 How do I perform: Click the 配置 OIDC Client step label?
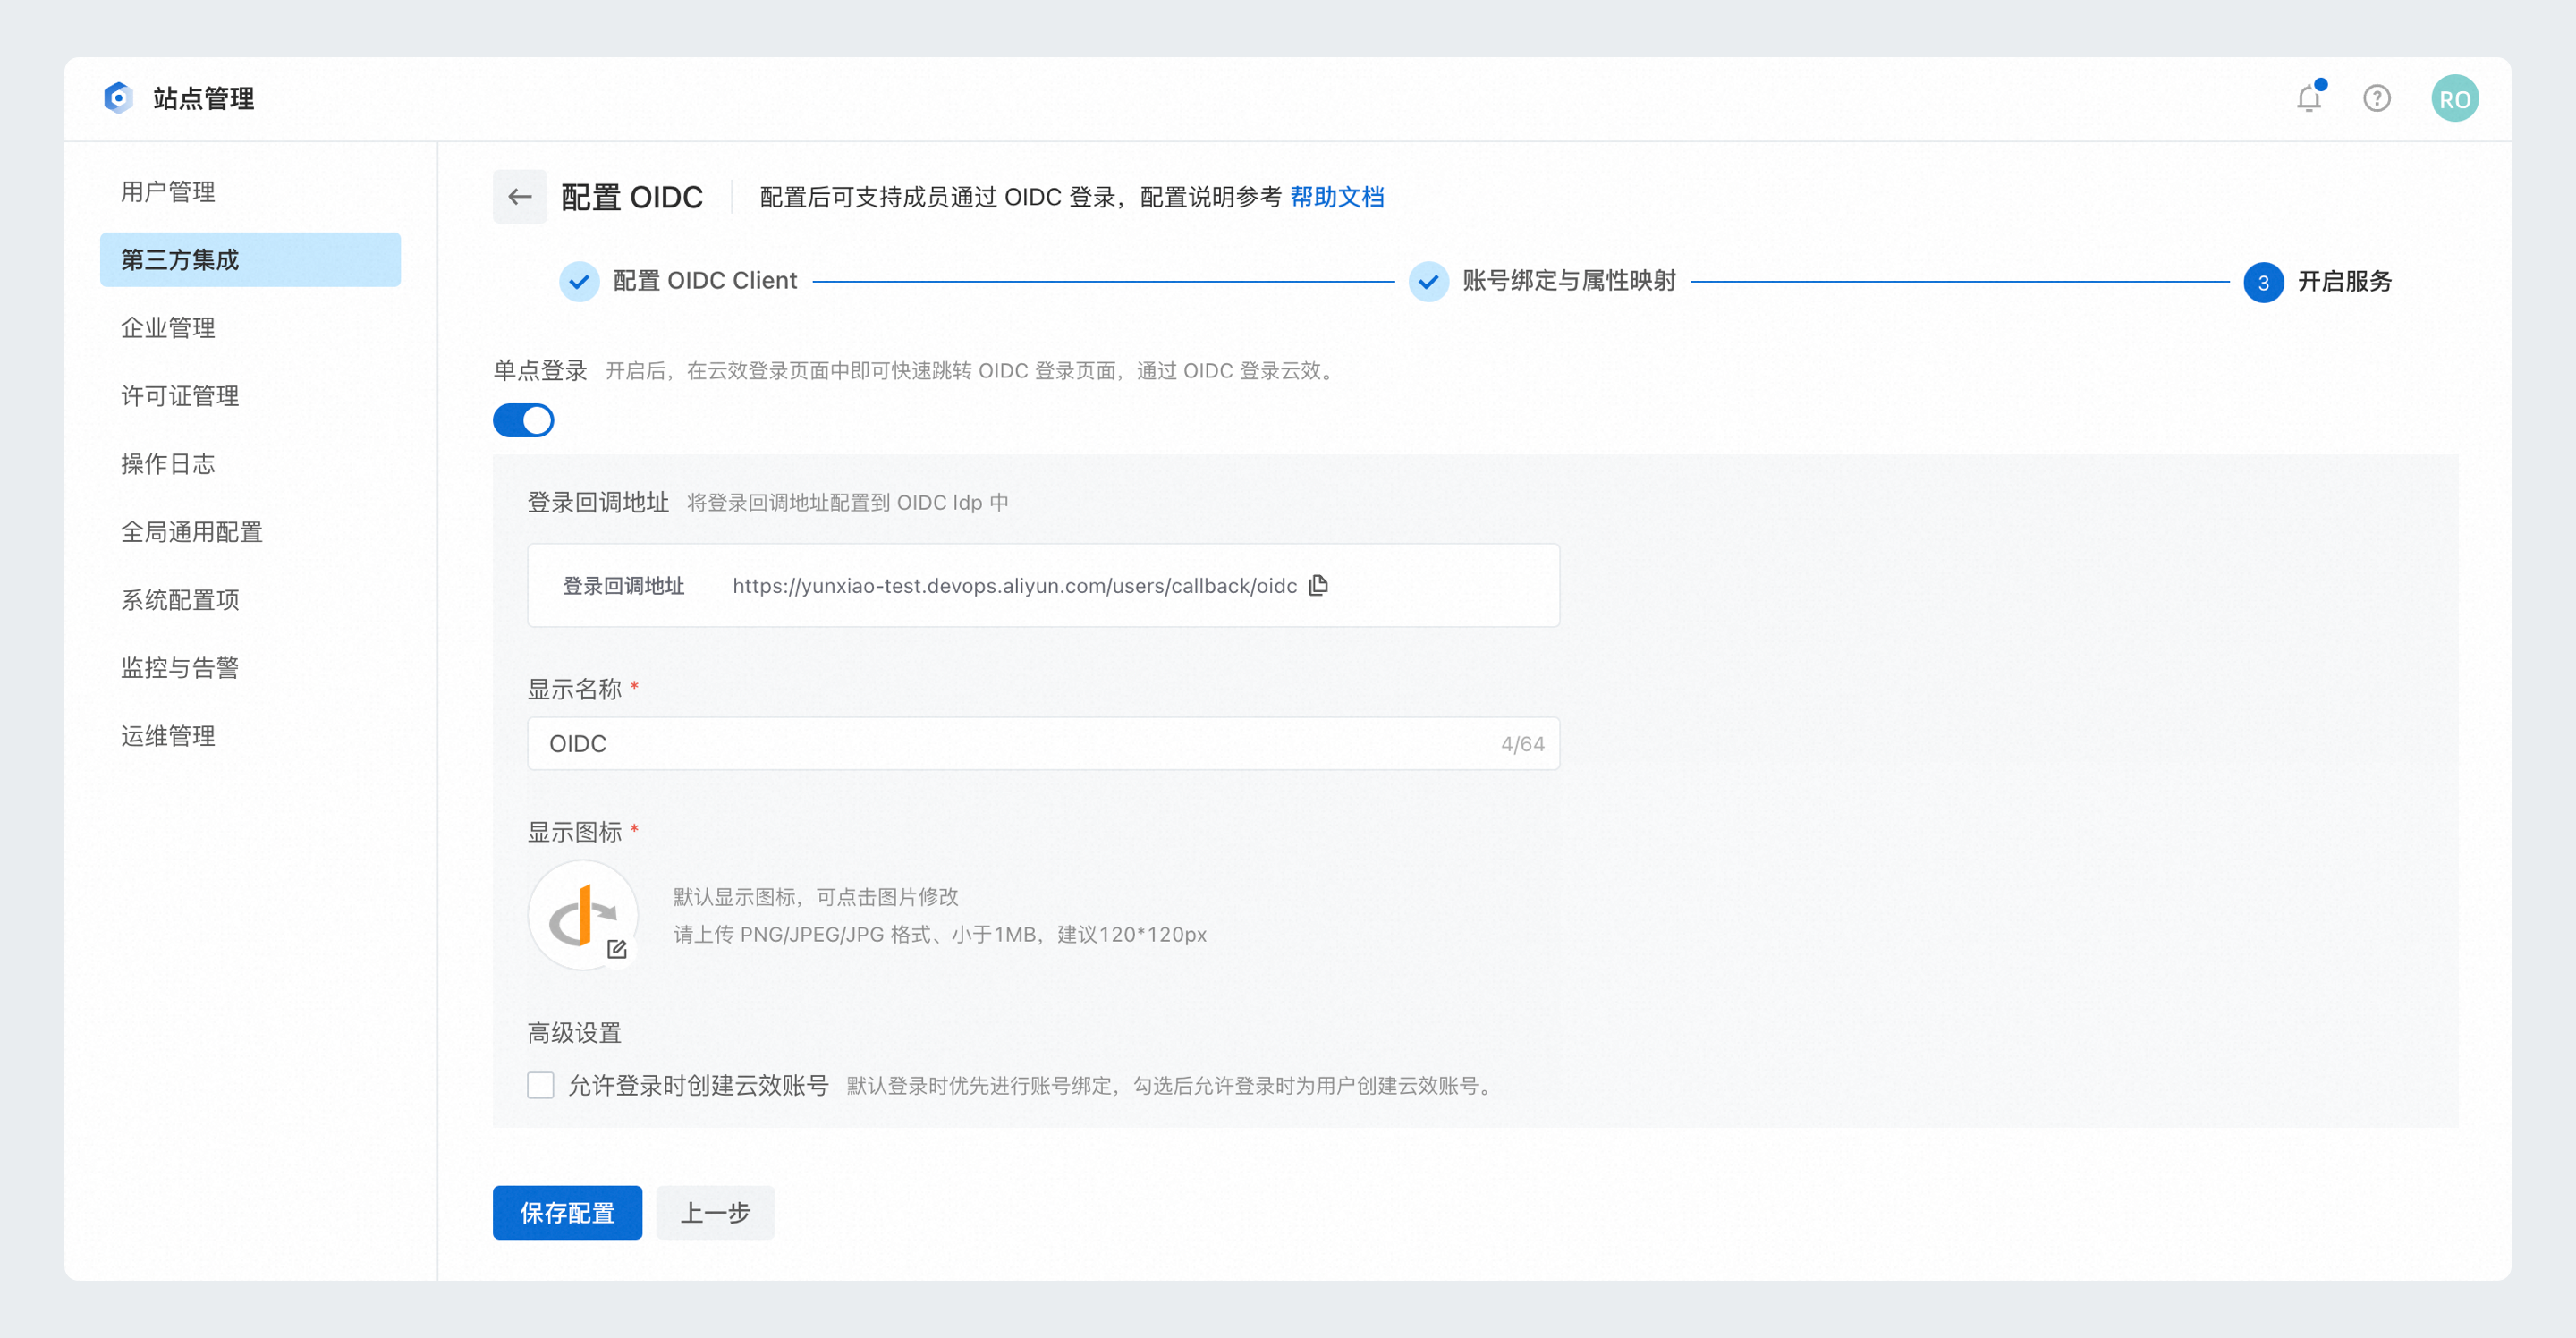pyautogui.click(x=705, y=281)
